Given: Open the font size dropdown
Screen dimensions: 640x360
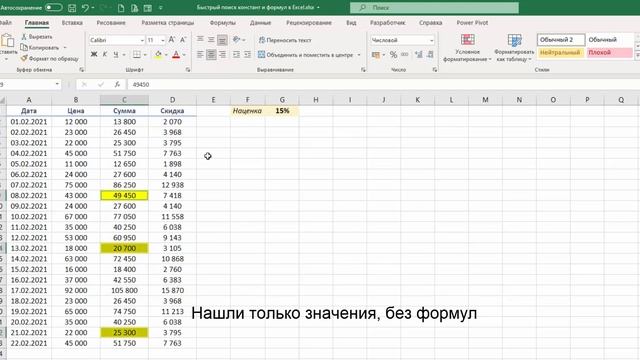Looking at the screenshot, I should (162, 40).
